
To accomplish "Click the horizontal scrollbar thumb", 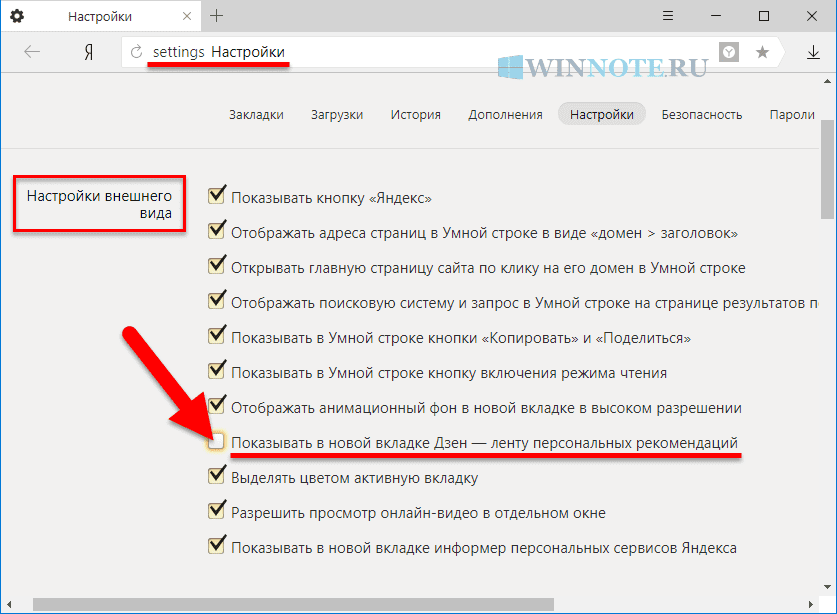I will [293, 604].
